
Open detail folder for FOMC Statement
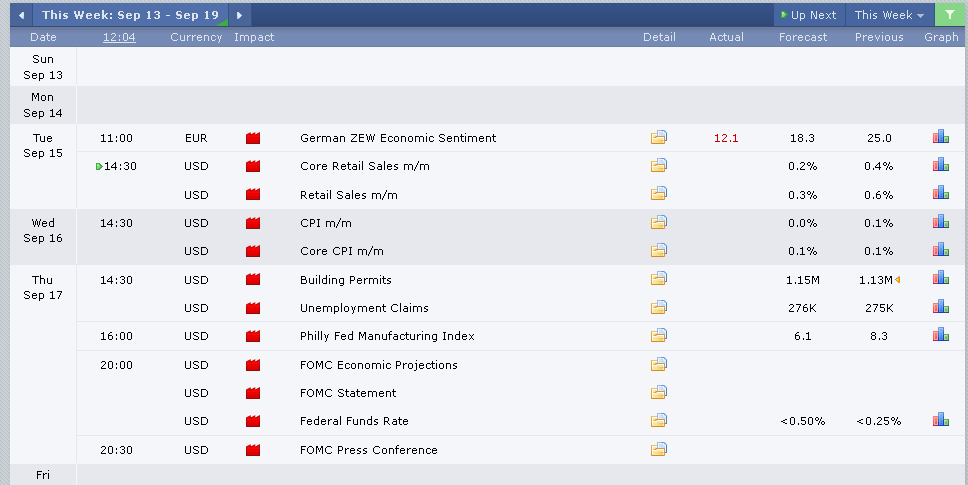(x=658, y=393)
